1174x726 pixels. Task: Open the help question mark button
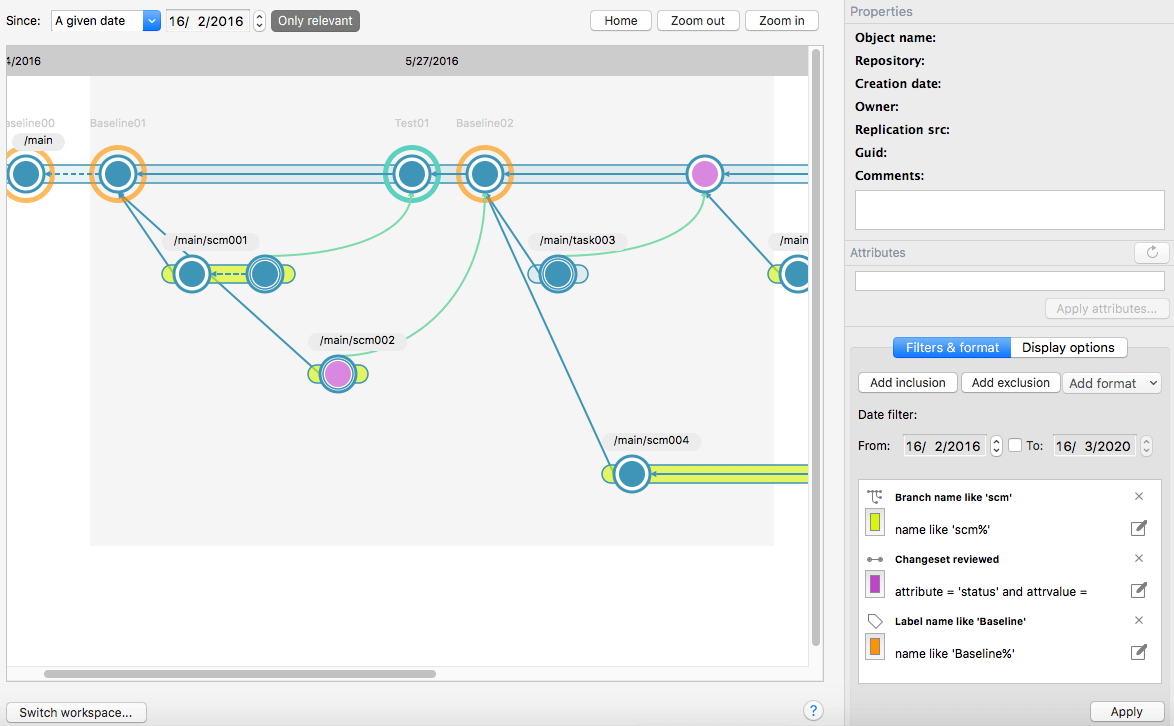(813, 710)
